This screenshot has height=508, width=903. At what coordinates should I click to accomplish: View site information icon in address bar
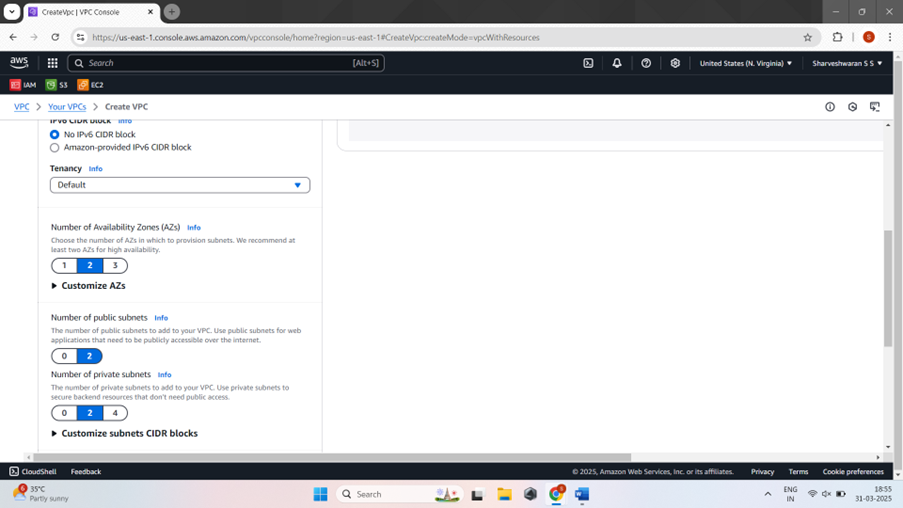pyautogui.click(x=81, y=37)
